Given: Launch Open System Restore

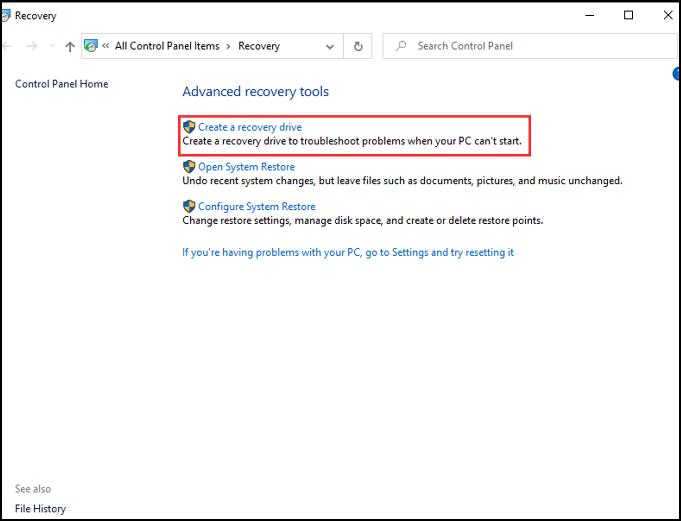Looking at the screenshot, I should pyautogui.click(x=246, y=167).
